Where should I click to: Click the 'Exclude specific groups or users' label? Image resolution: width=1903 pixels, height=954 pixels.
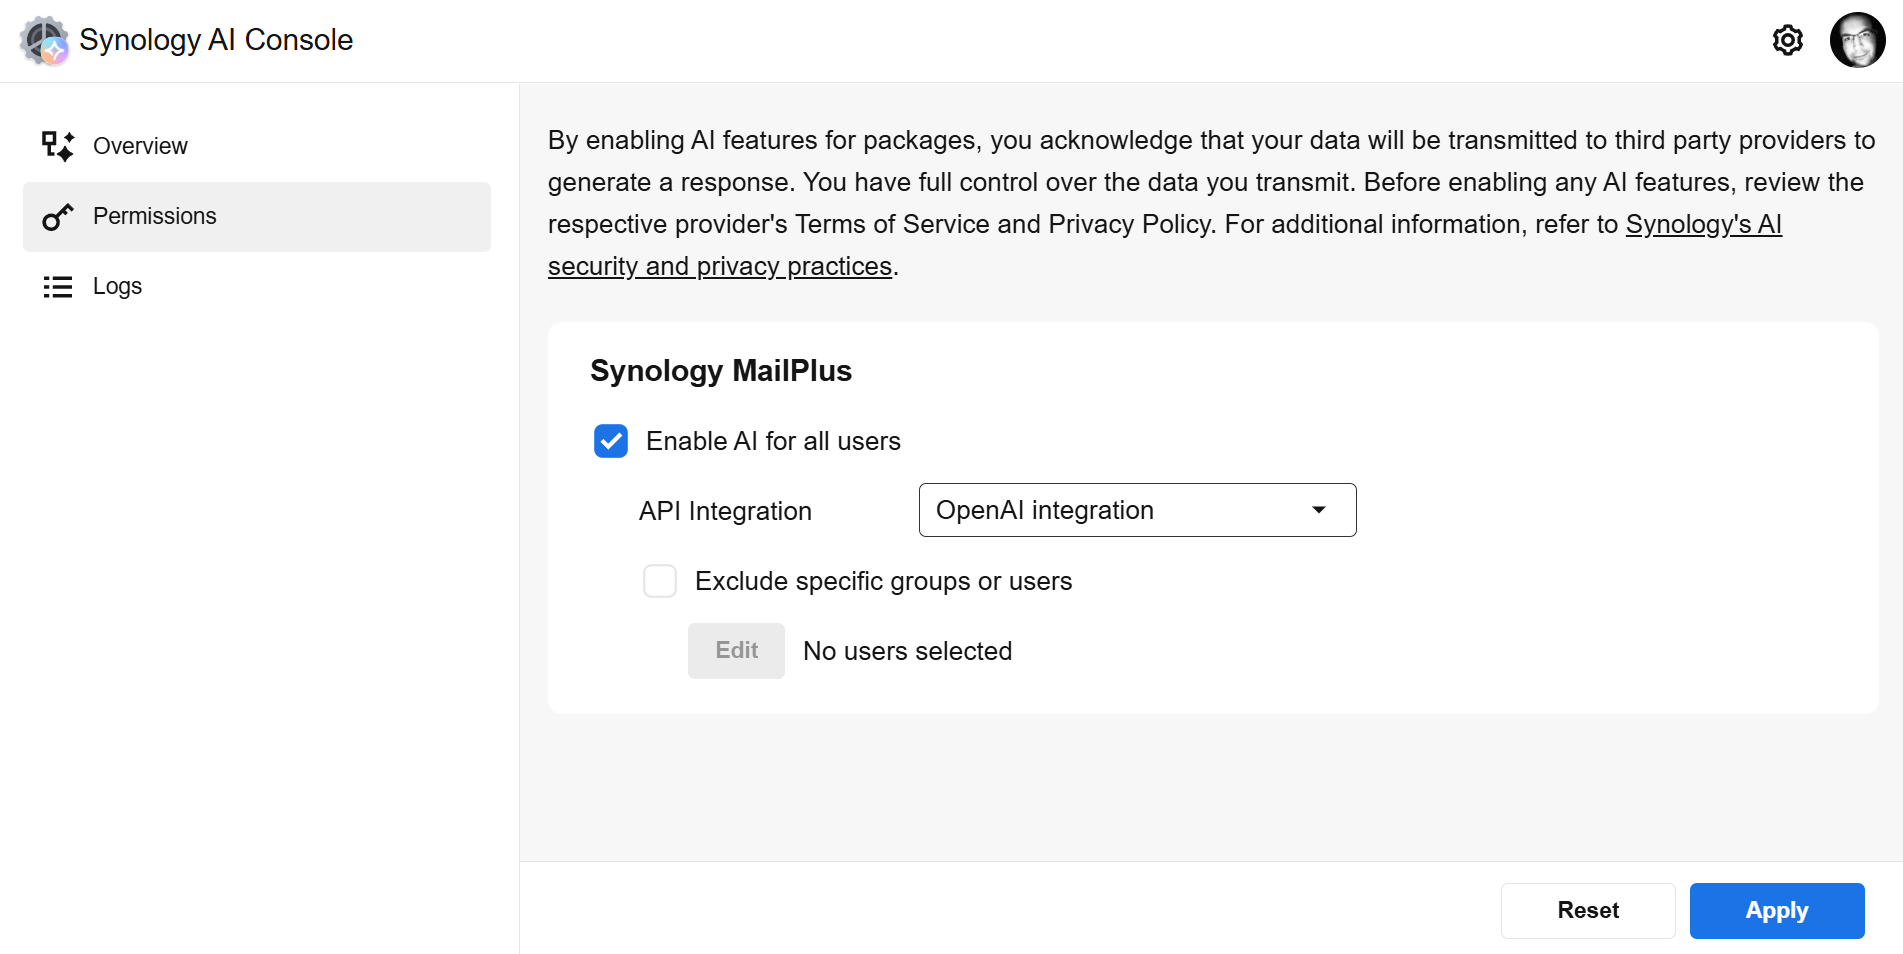[x=883, y=581]
